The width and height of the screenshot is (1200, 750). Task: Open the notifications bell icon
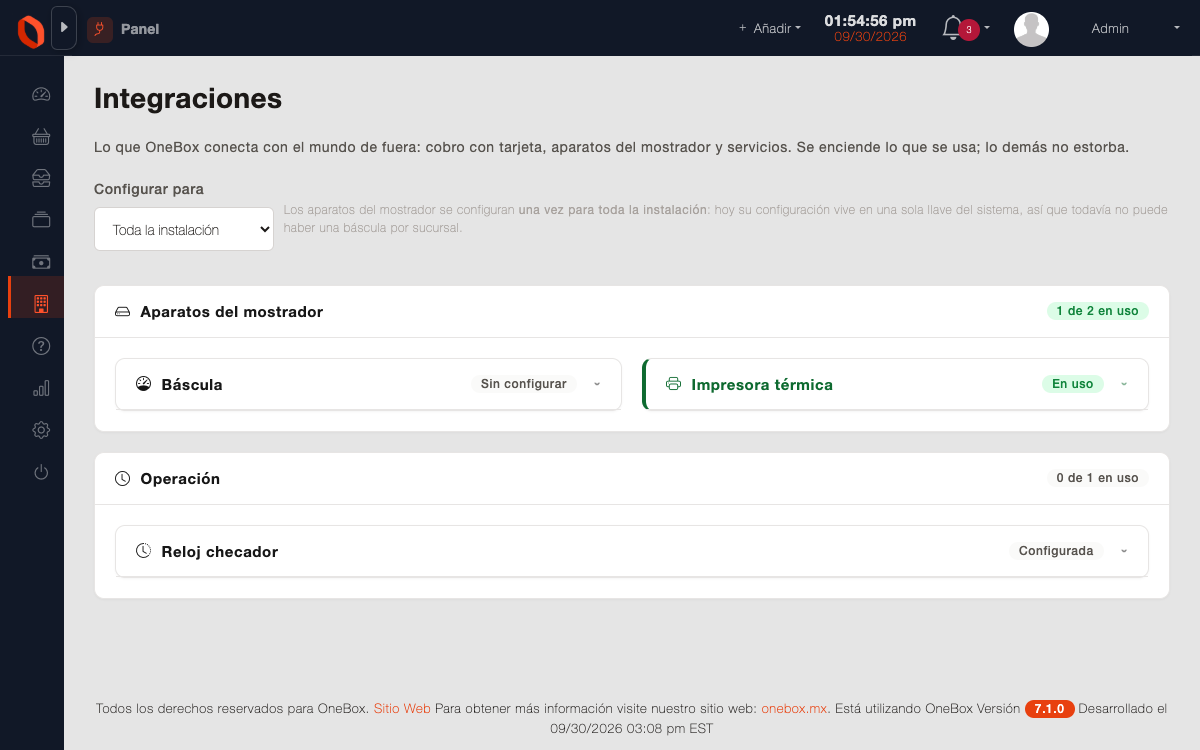952,28
